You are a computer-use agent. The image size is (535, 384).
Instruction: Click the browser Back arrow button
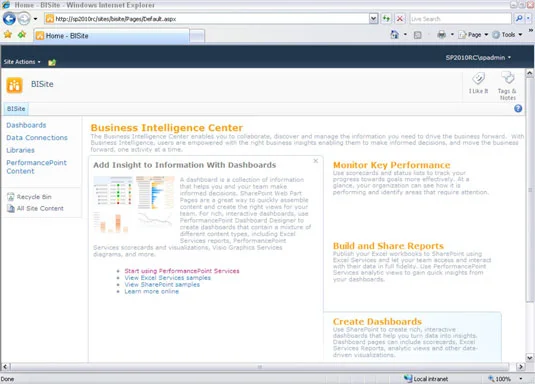tap(9, 18)
